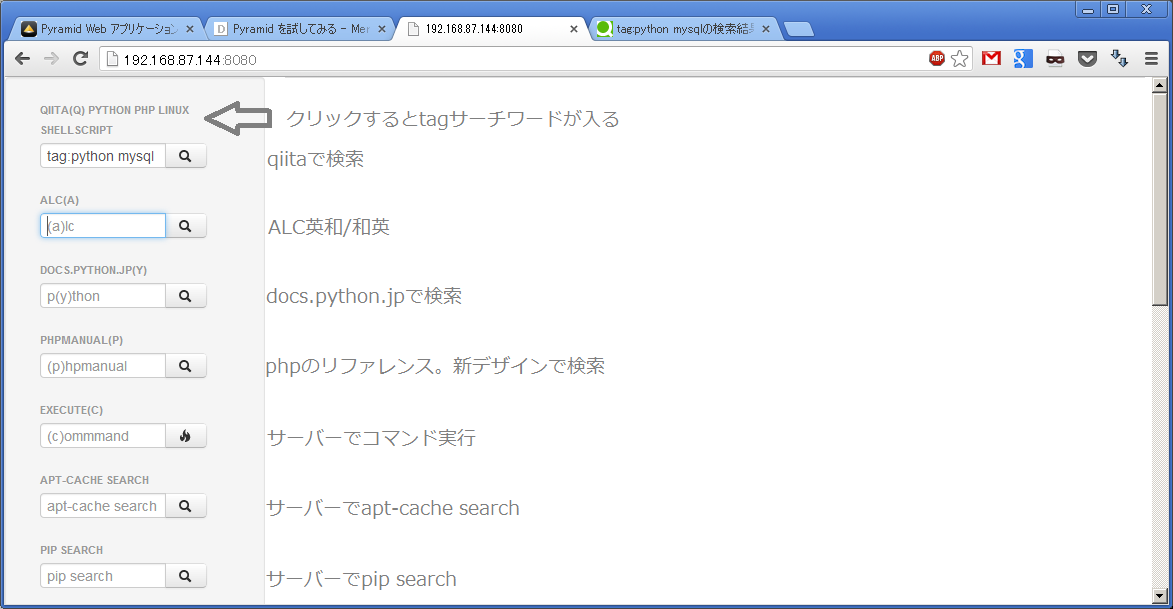Click the sunglasses incognito extension icon
1173x609 pixels.
[x=1055, y=58]
